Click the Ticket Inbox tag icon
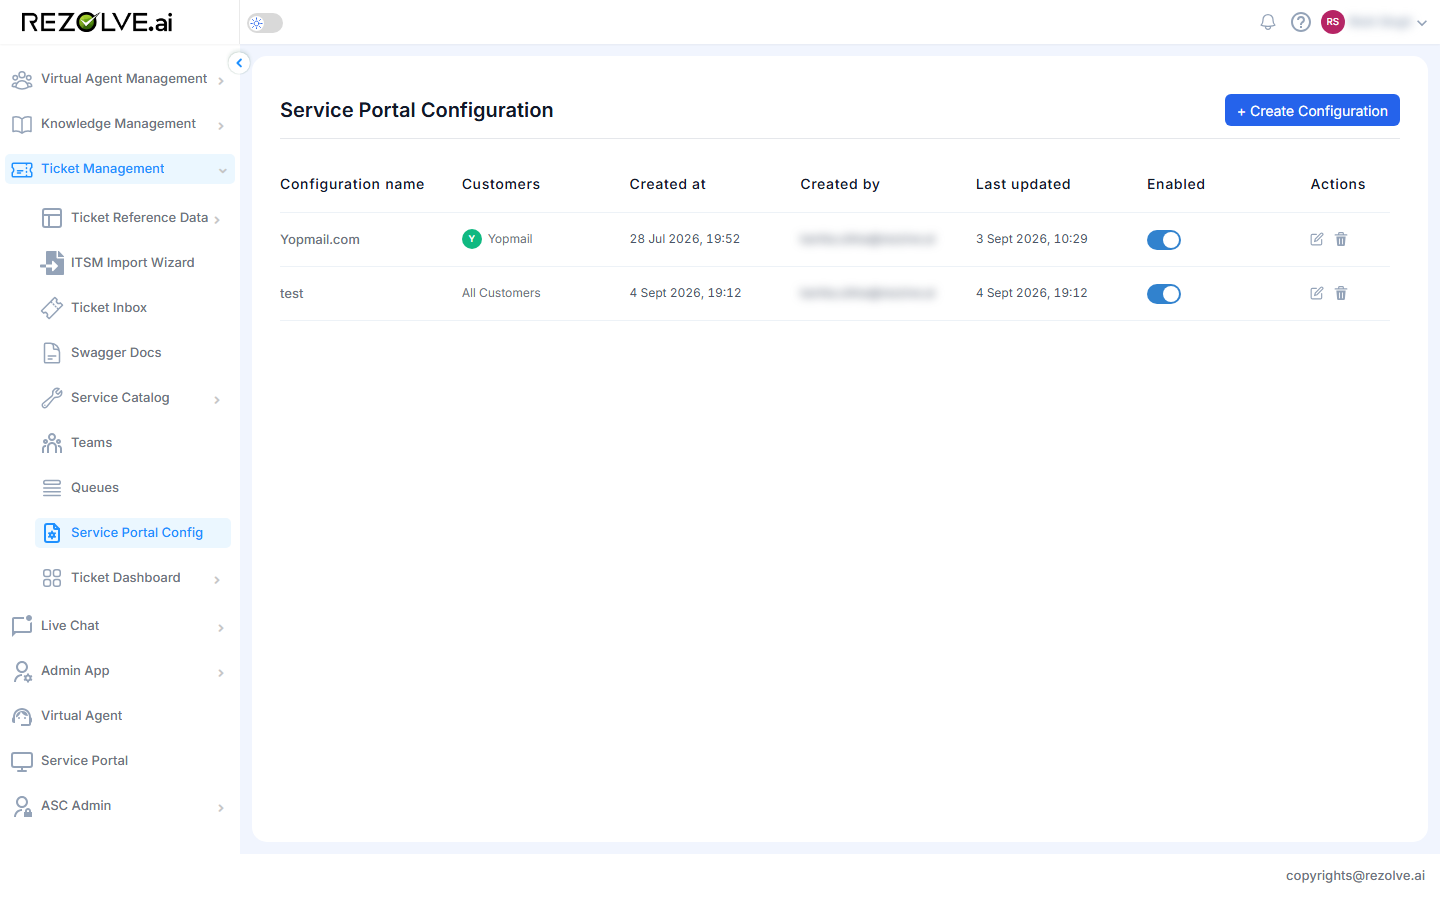Viewport: 1440px width, 900px height. click(52, 308)
